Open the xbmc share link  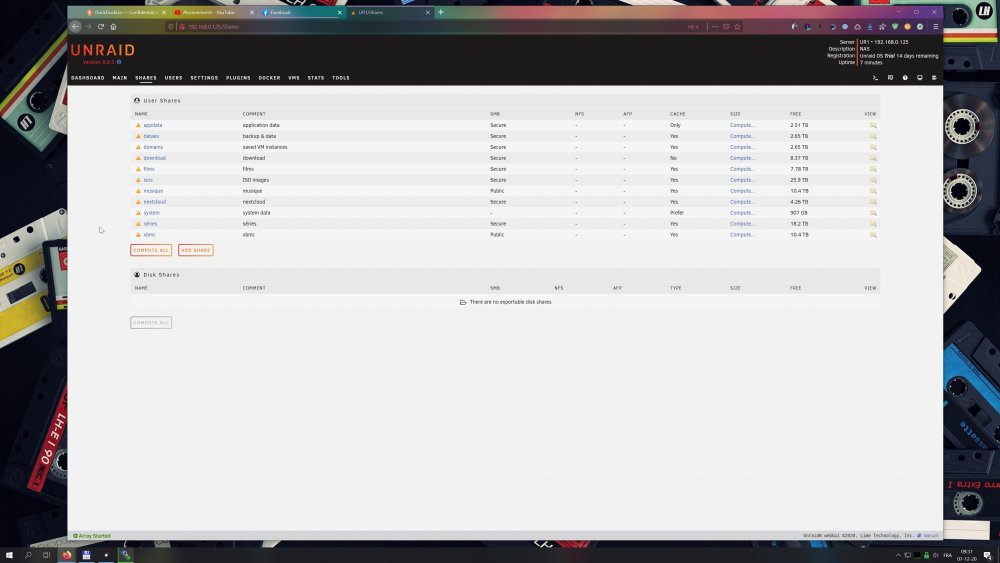(149, 235)
